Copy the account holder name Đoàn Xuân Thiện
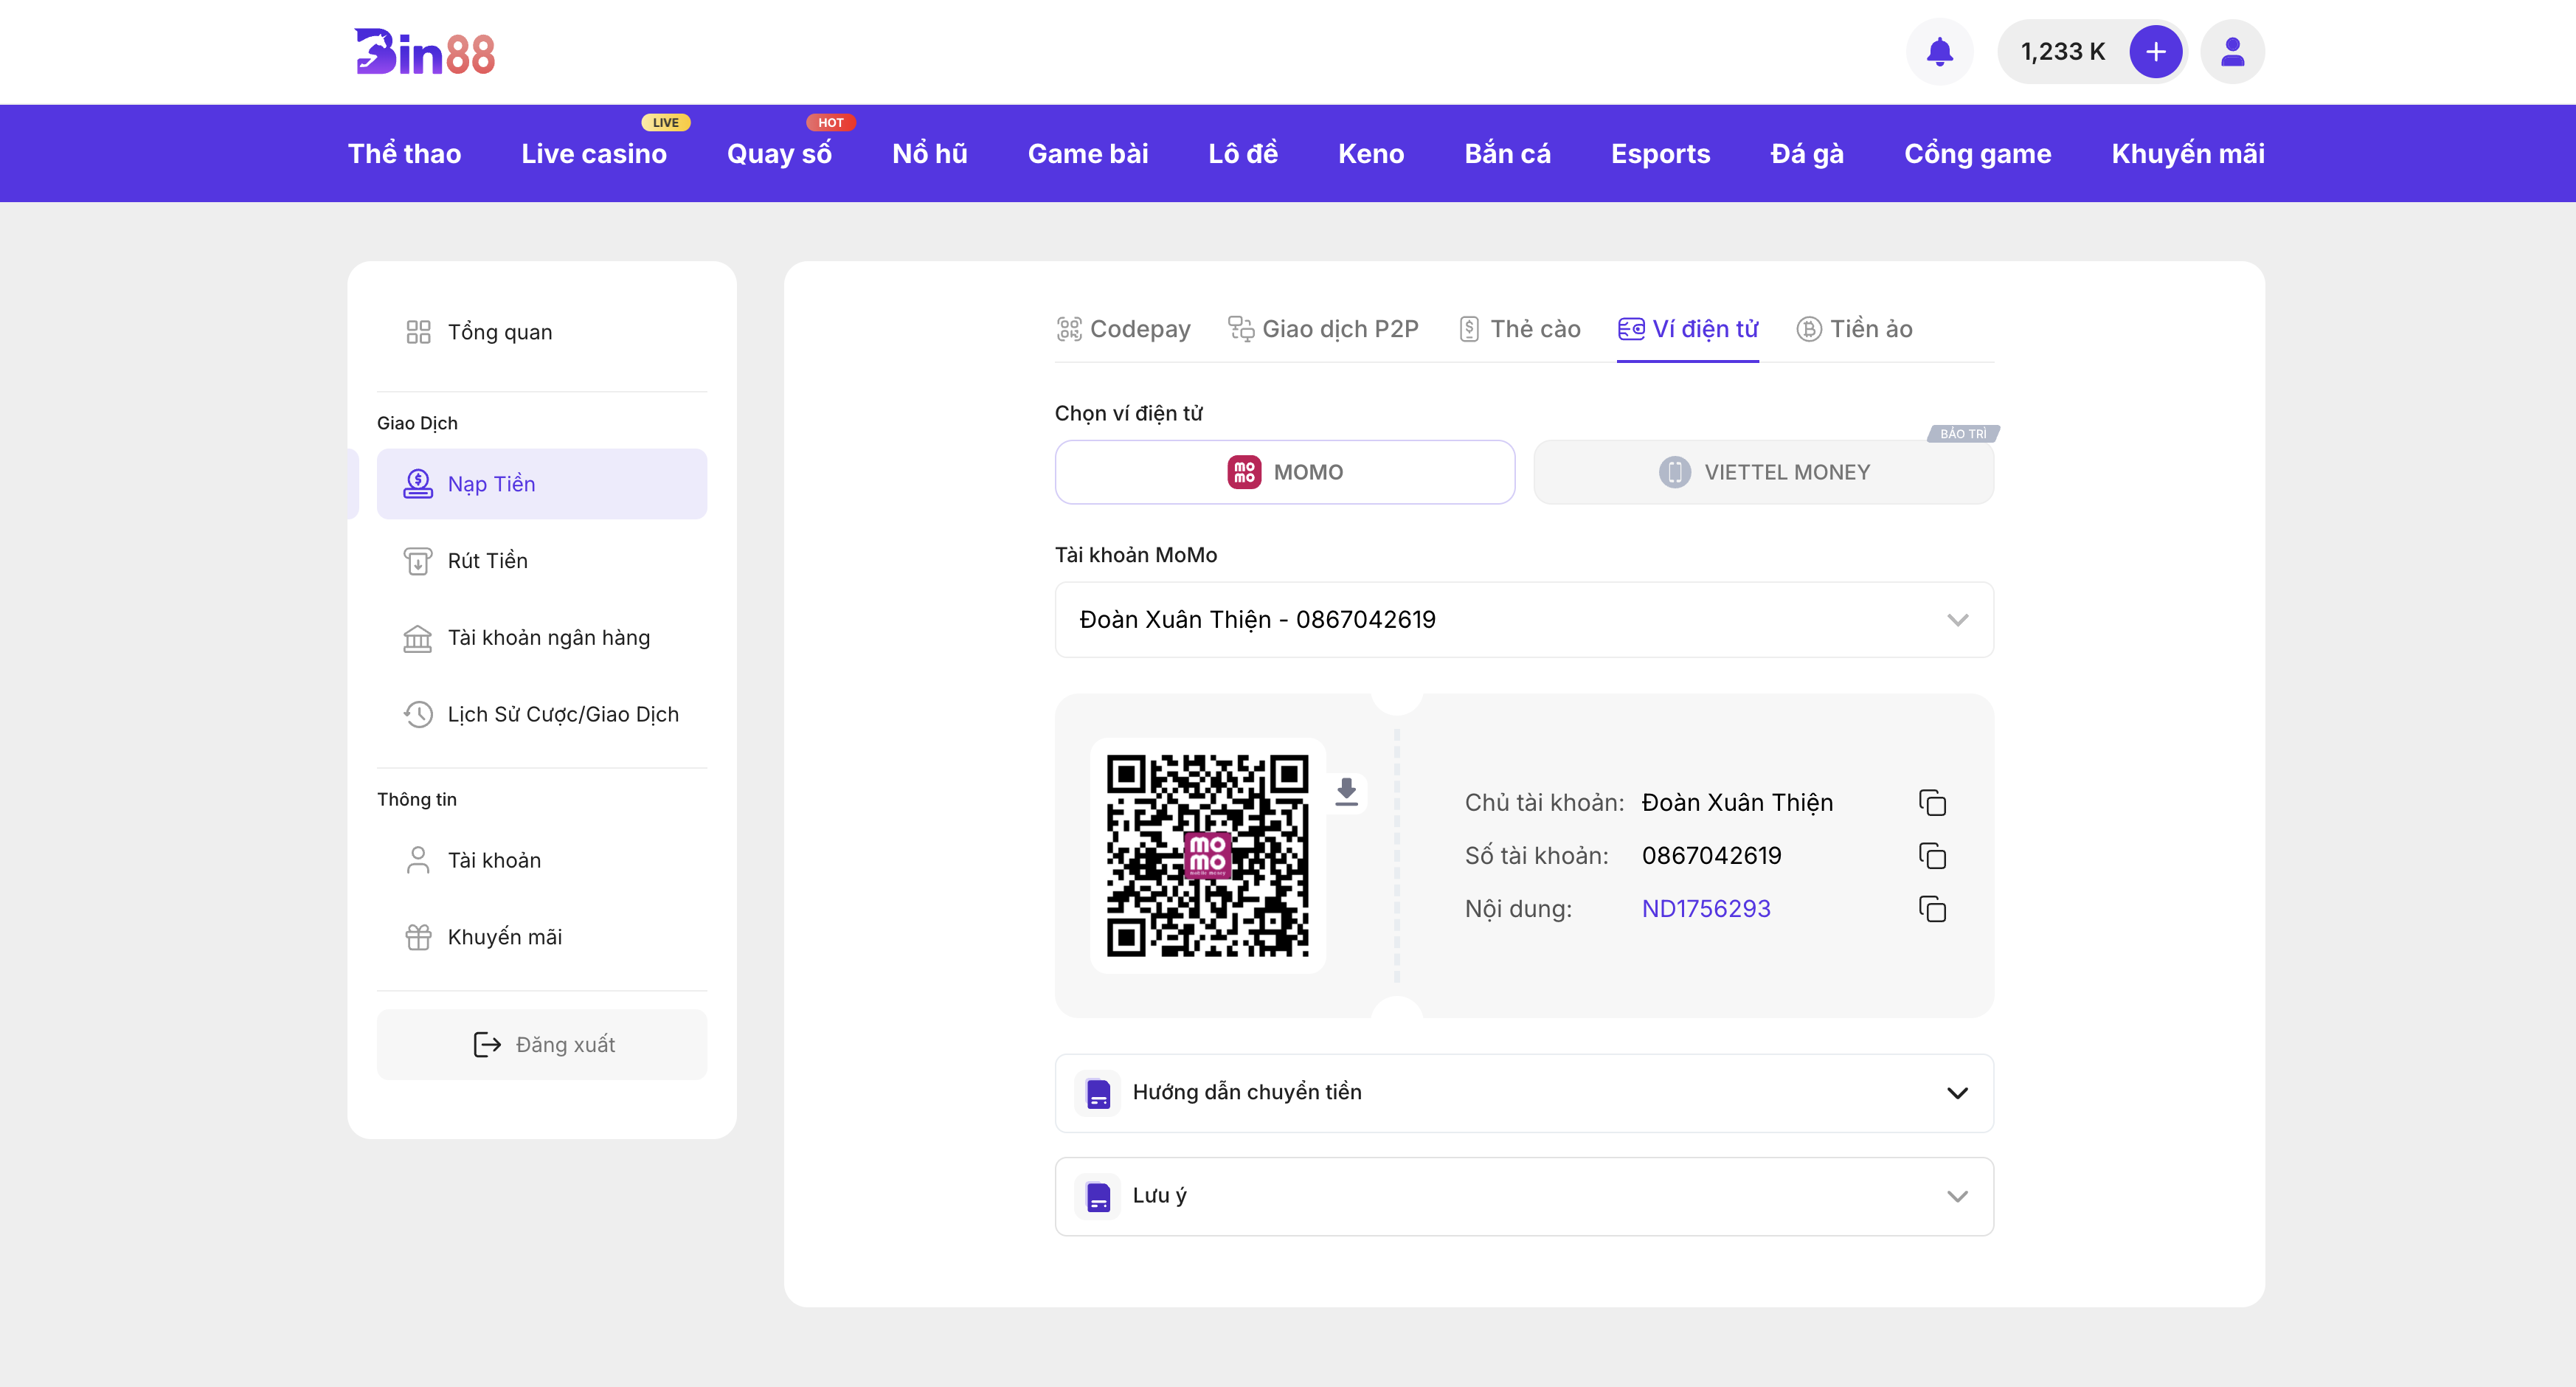Viewport: 2576px width, 1387px height. pos(1932,803)
